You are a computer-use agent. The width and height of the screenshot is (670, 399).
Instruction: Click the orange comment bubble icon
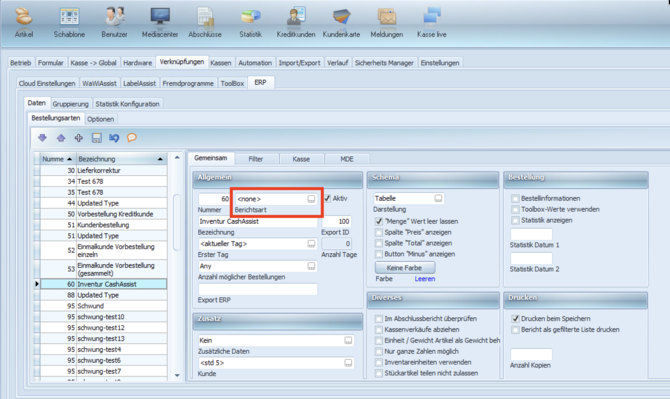coord(132,138)
